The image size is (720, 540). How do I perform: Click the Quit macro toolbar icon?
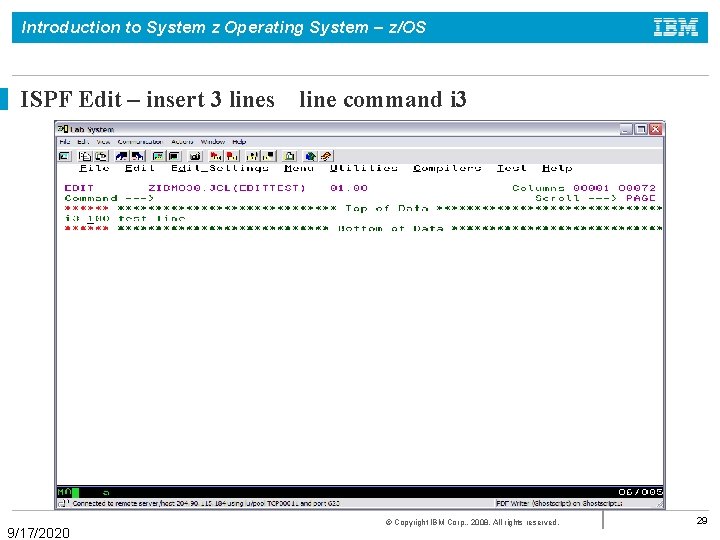pyautogui.click(x=269, y=156)
